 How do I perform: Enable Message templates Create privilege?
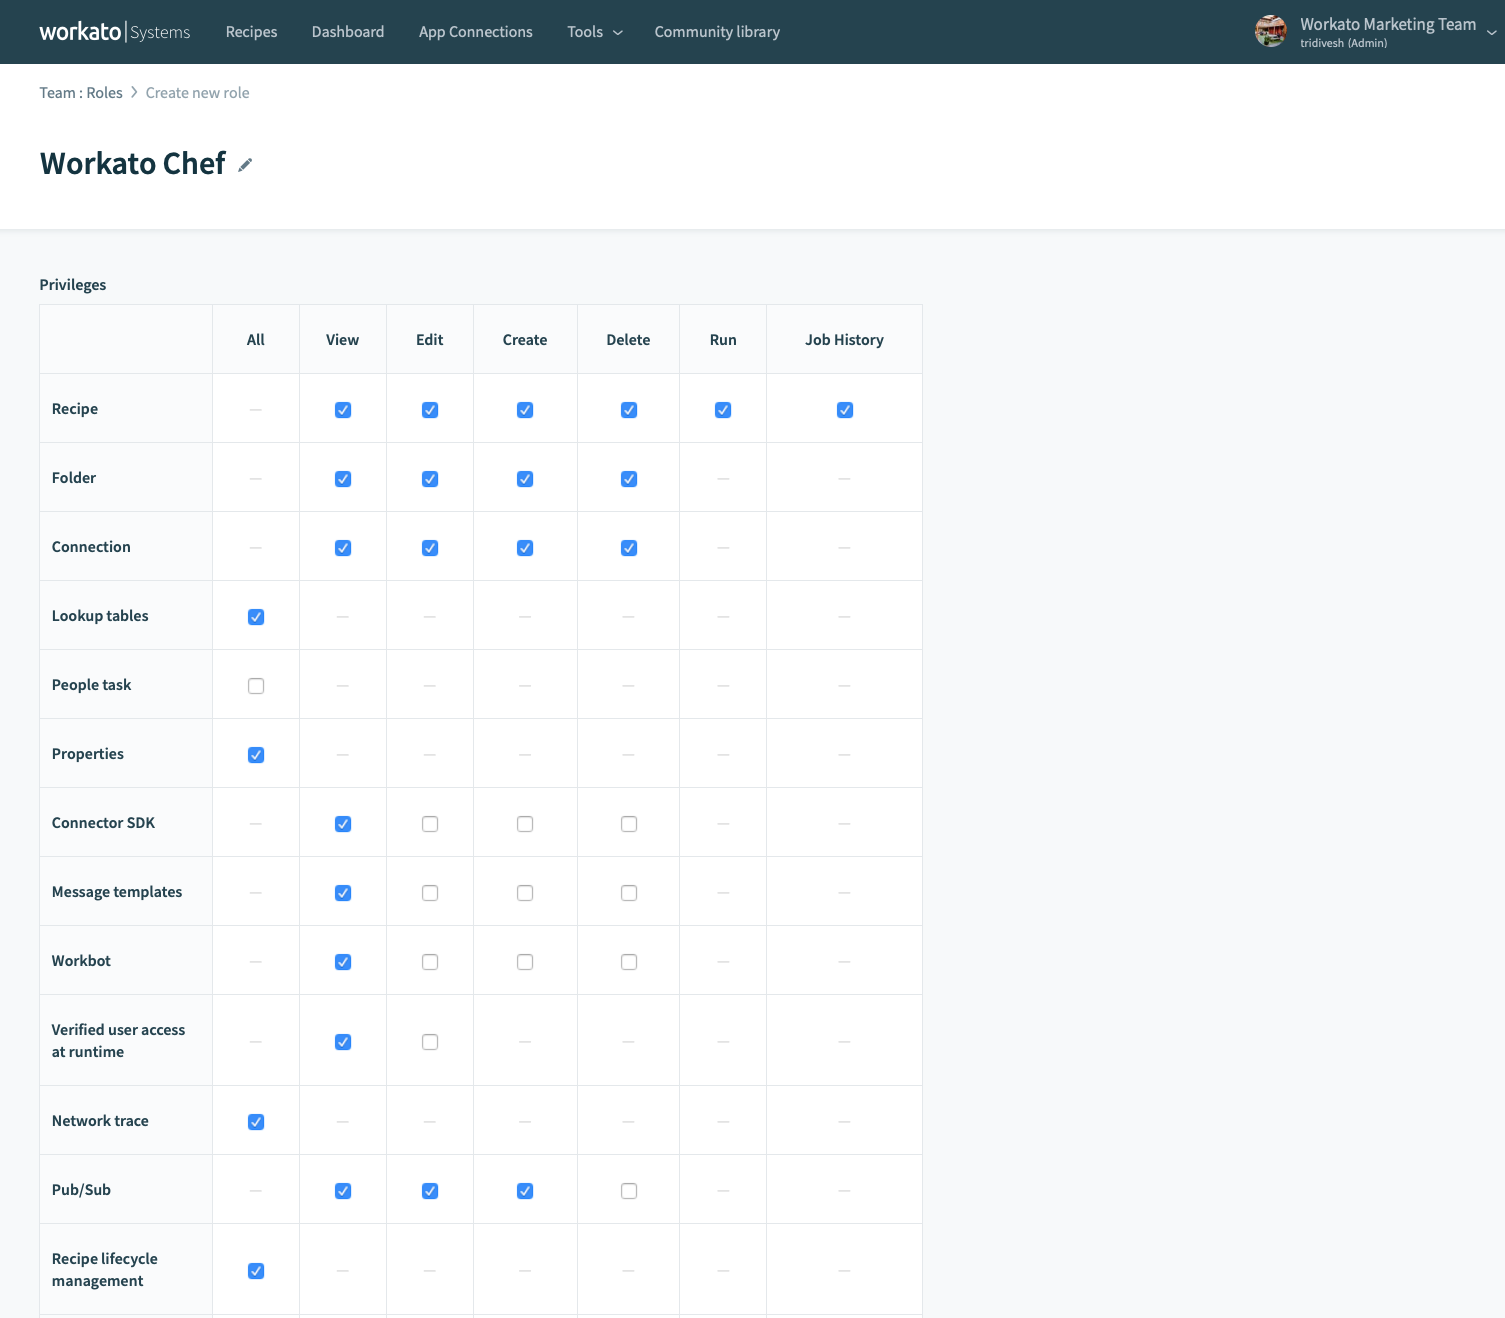click(525, 893)
